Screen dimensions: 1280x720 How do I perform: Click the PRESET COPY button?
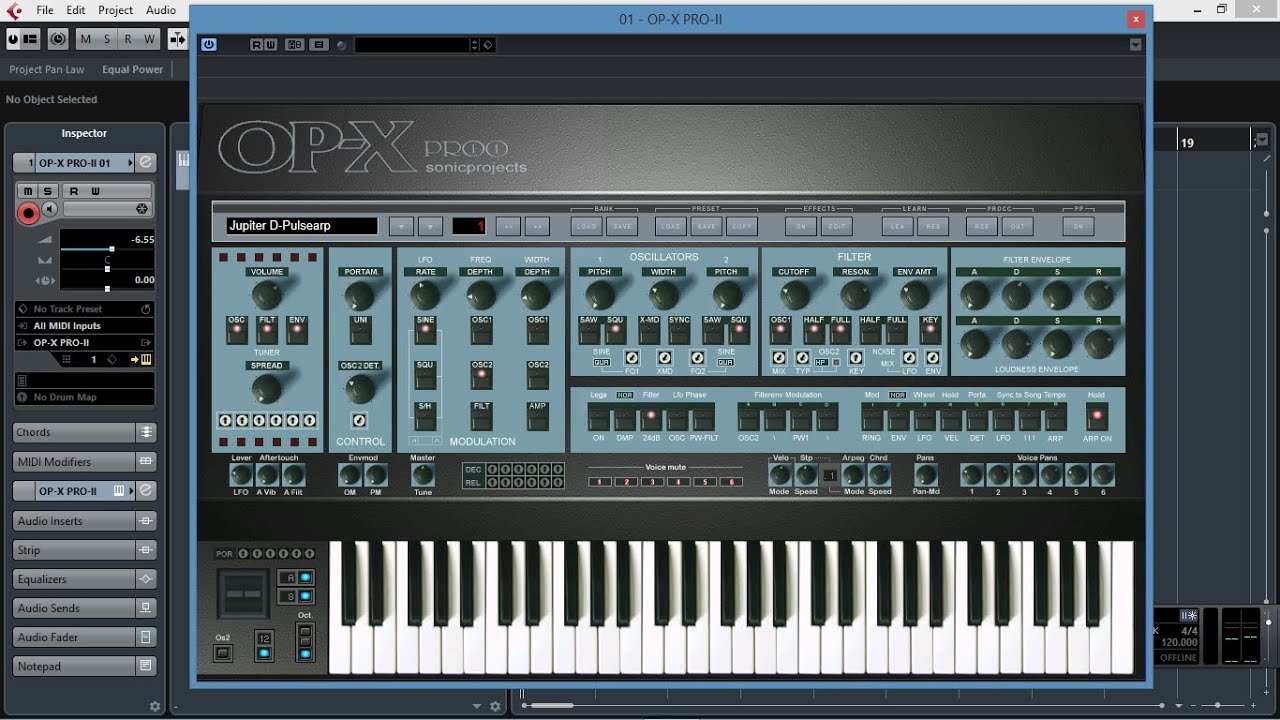click(x=741, y=226)
